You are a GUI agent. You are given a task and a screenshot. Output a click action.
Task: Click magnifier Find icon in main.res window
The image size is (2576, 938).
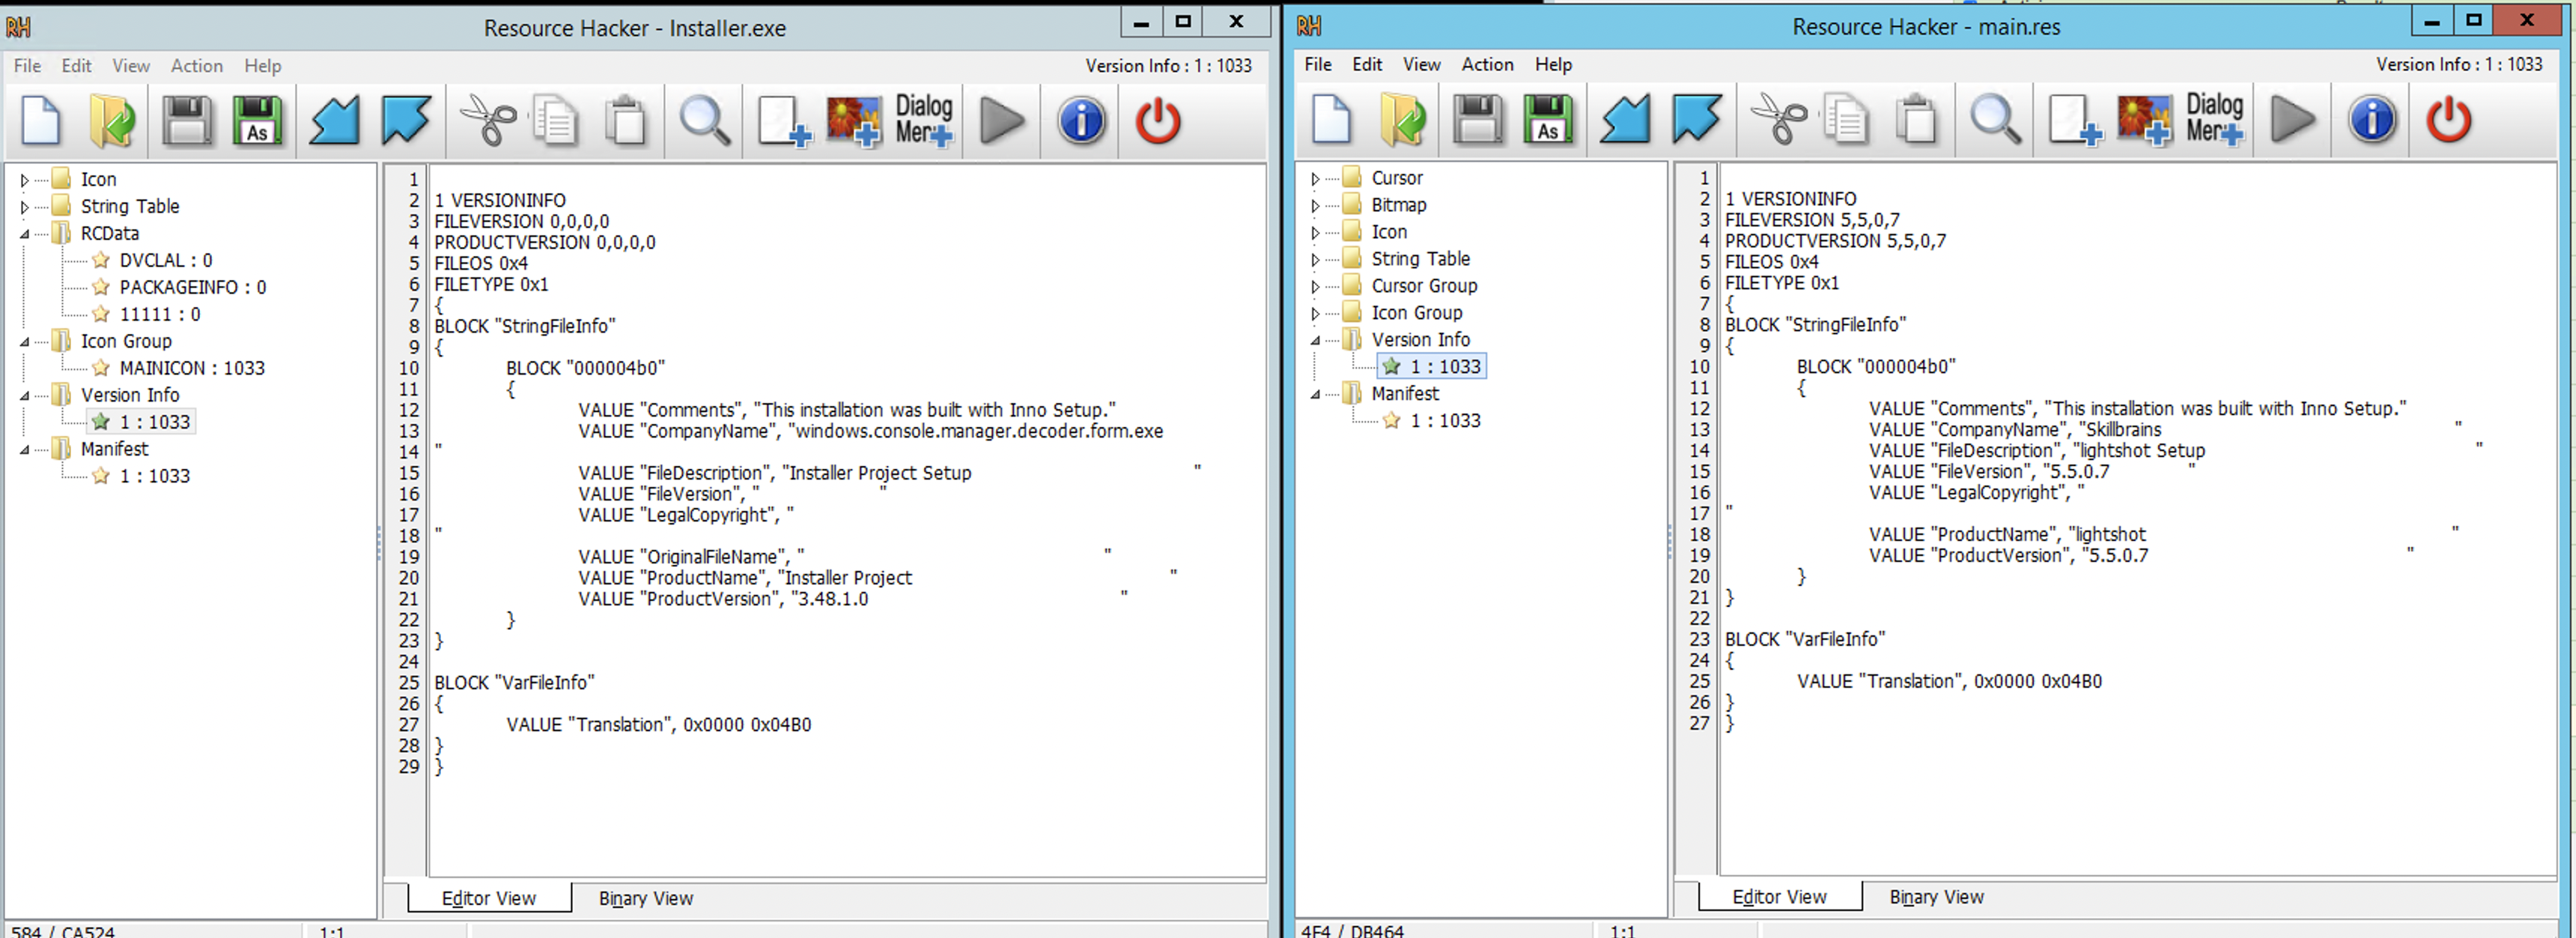pos(1996,120)
